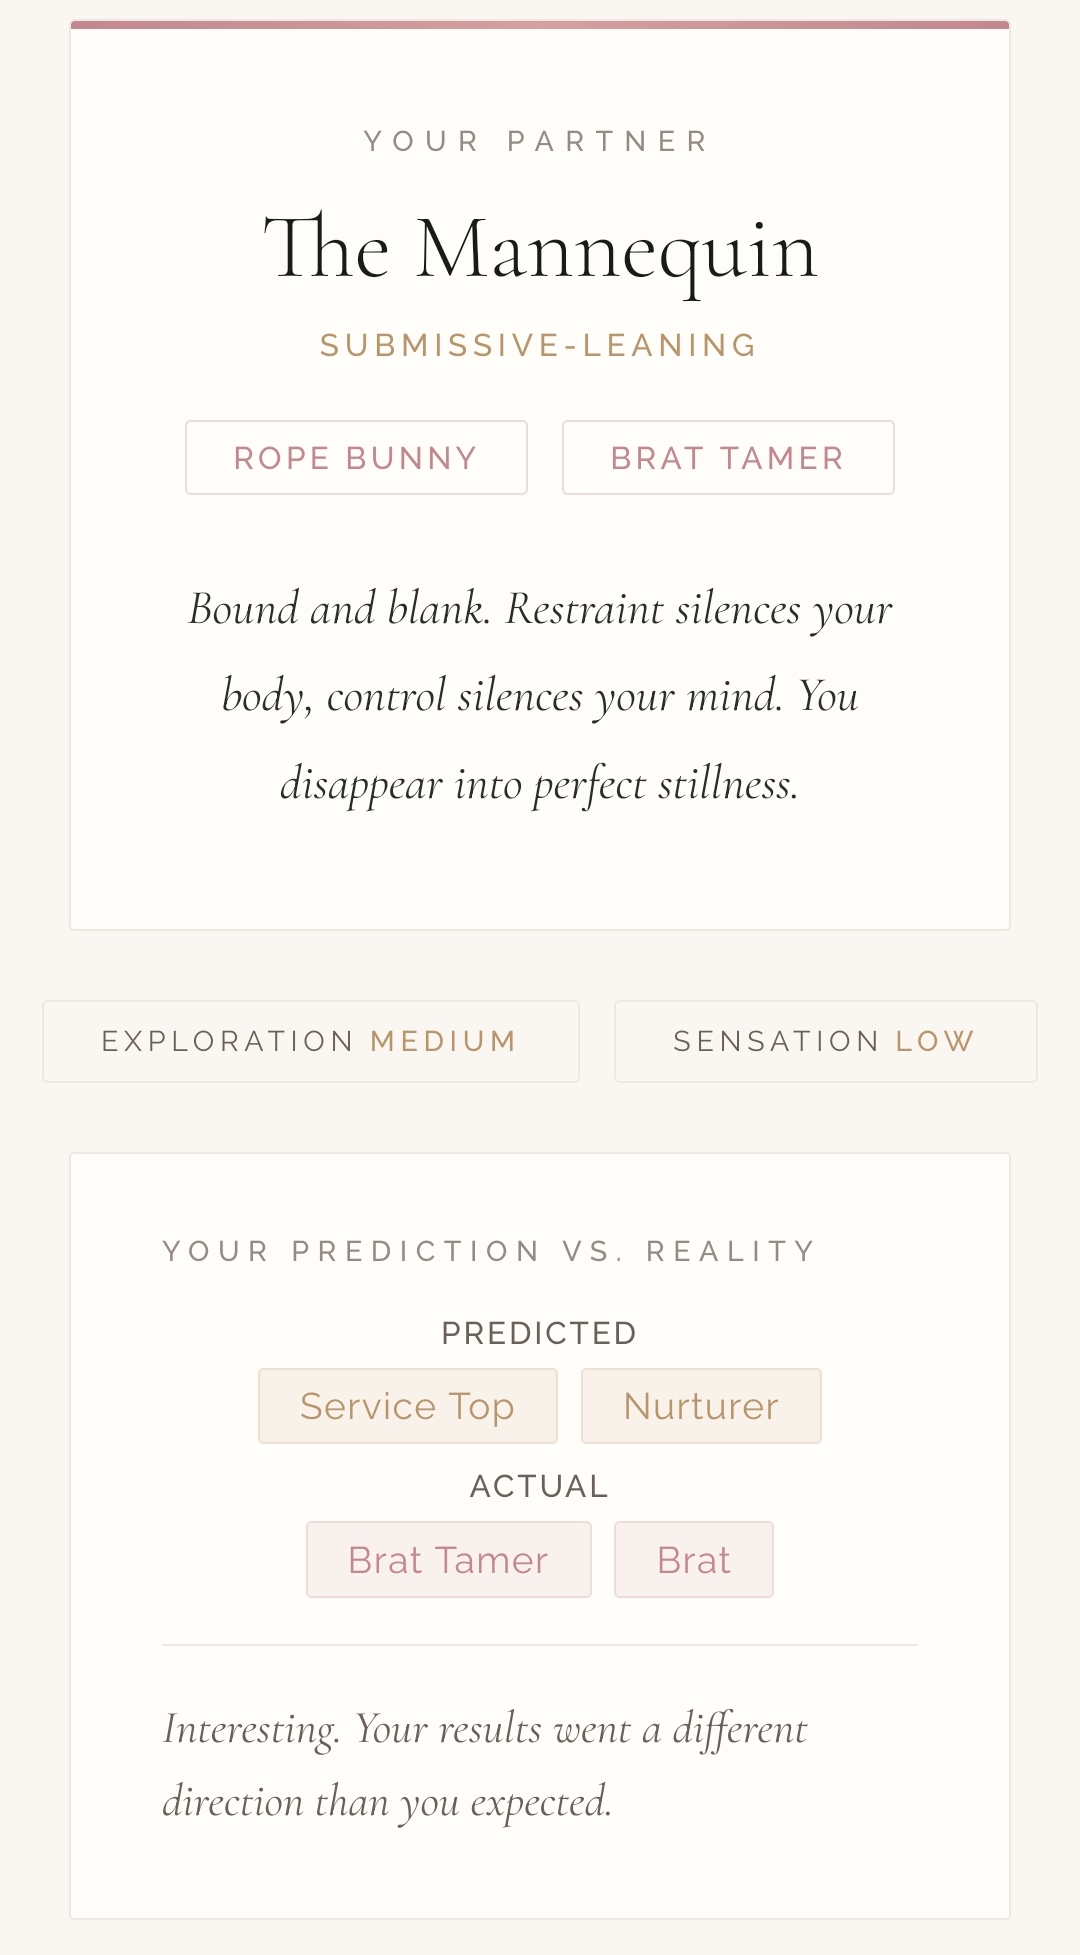Click the Rope Bunny trait tag
This screenshot has width=1080, height=1955.
click(356, 458)
